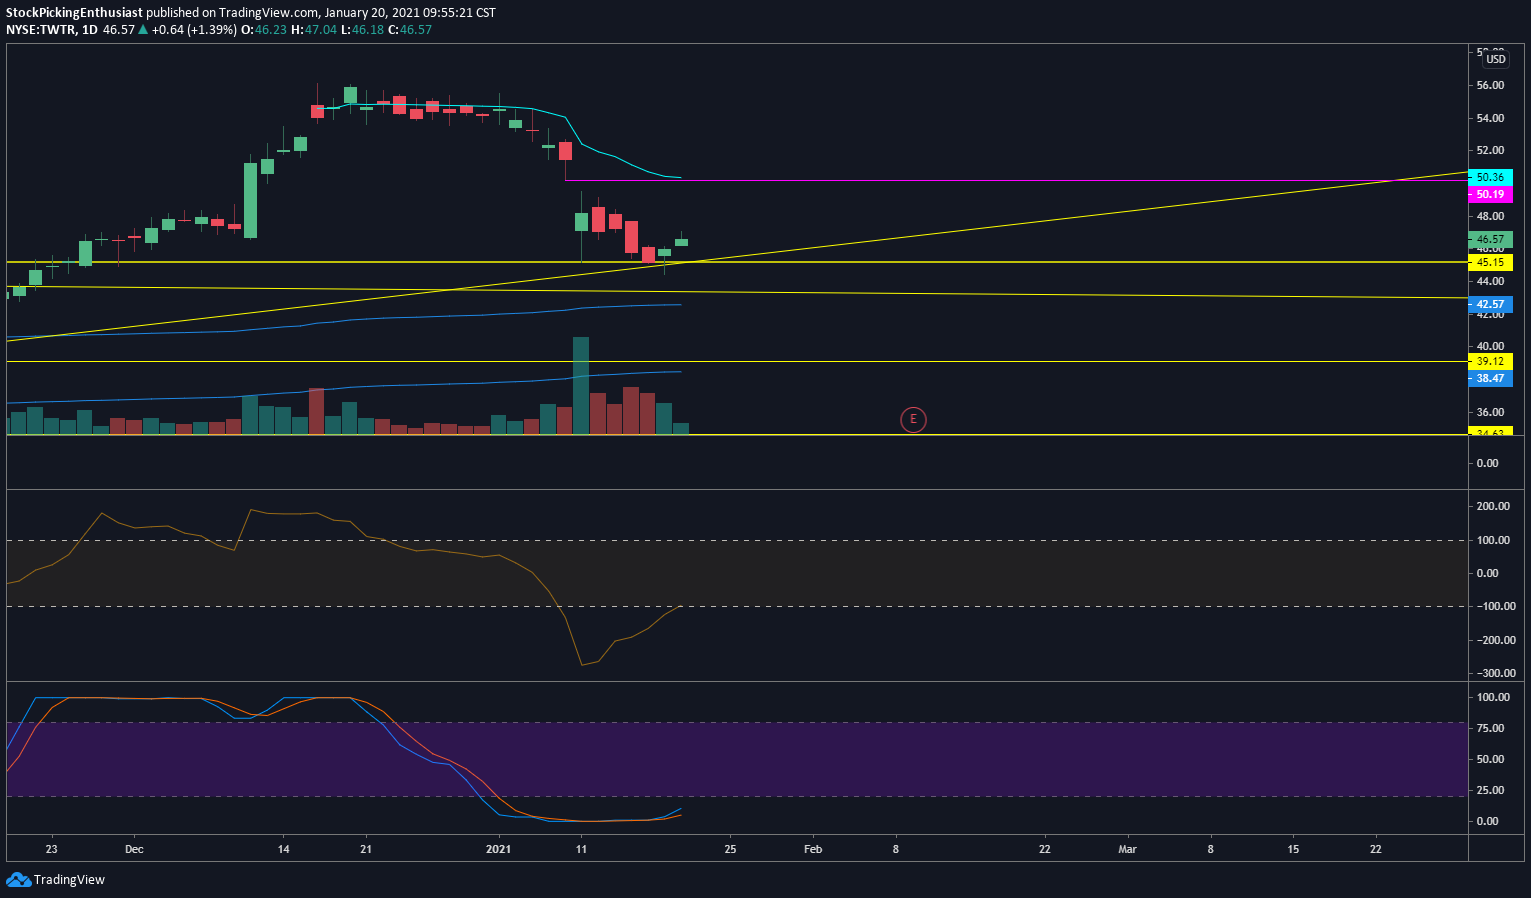Click the yellow 45.15 price label
The image size is (1531, 898).
[1490, 262]
